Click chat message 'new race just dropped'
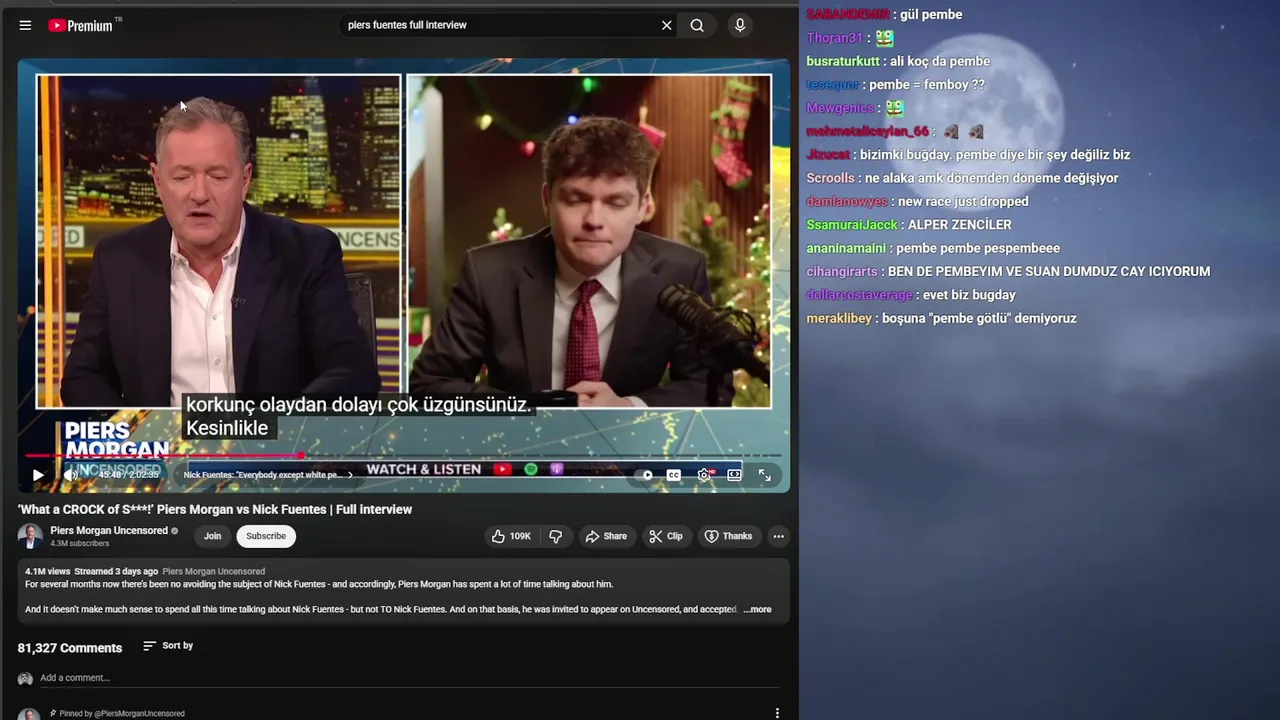The image size is (1280, 720). 963,201
